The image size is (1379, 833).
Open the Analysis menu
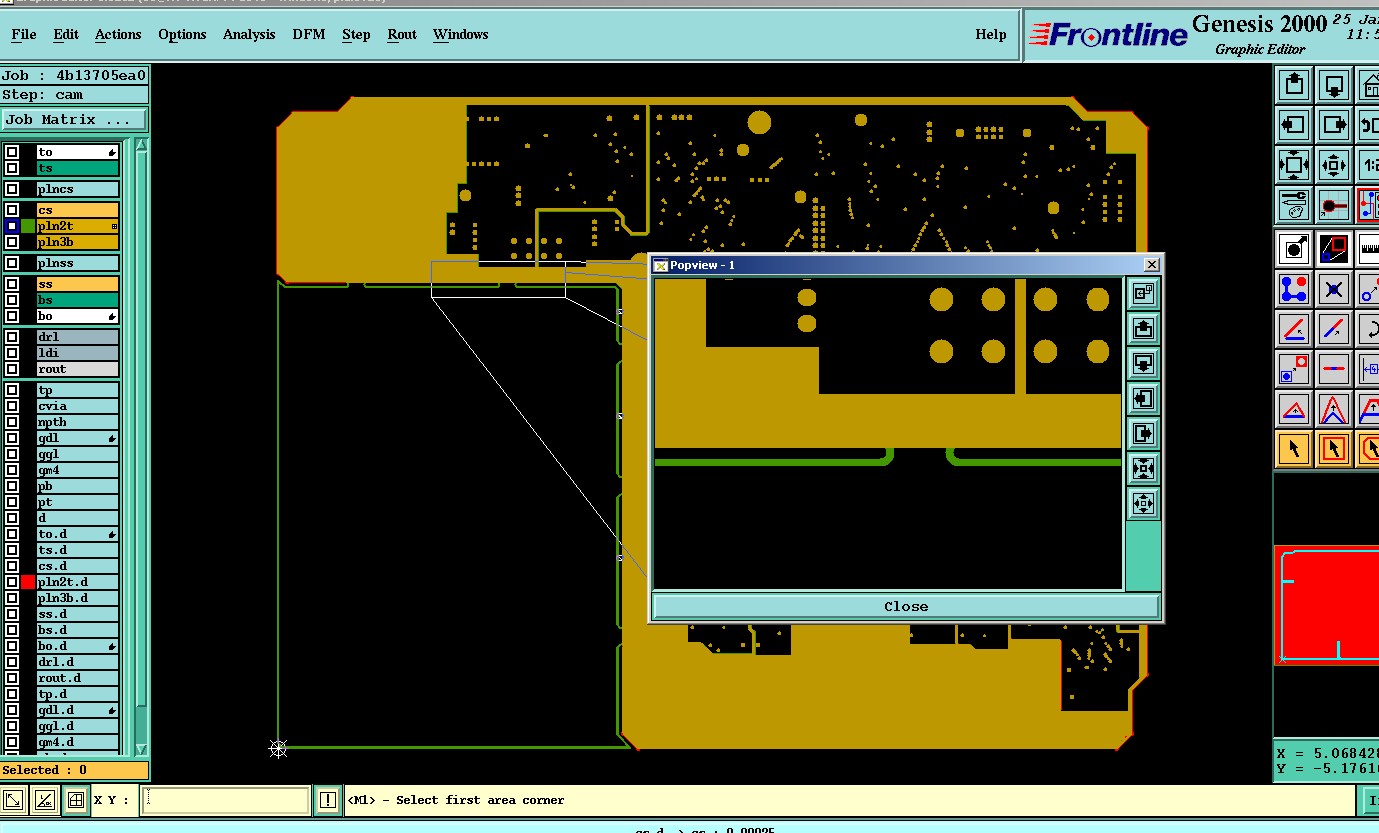coord(249,34)
